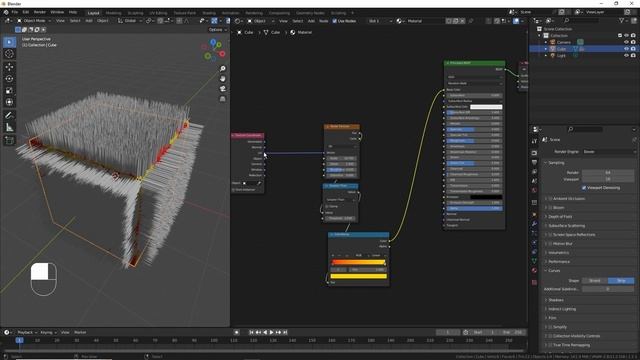Play animation forward
This screenshot has height=360, width=640.
[271, 332]
